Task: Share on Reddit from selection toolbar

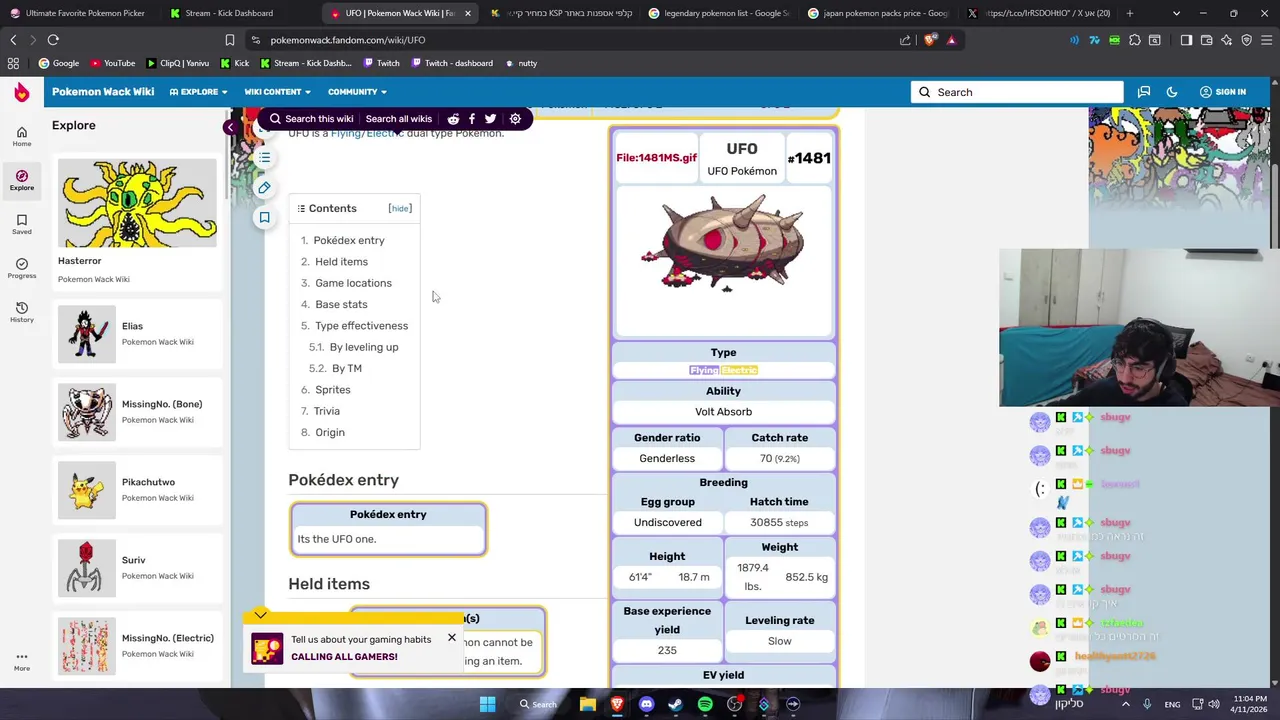Action: click(x=453, y=119)
